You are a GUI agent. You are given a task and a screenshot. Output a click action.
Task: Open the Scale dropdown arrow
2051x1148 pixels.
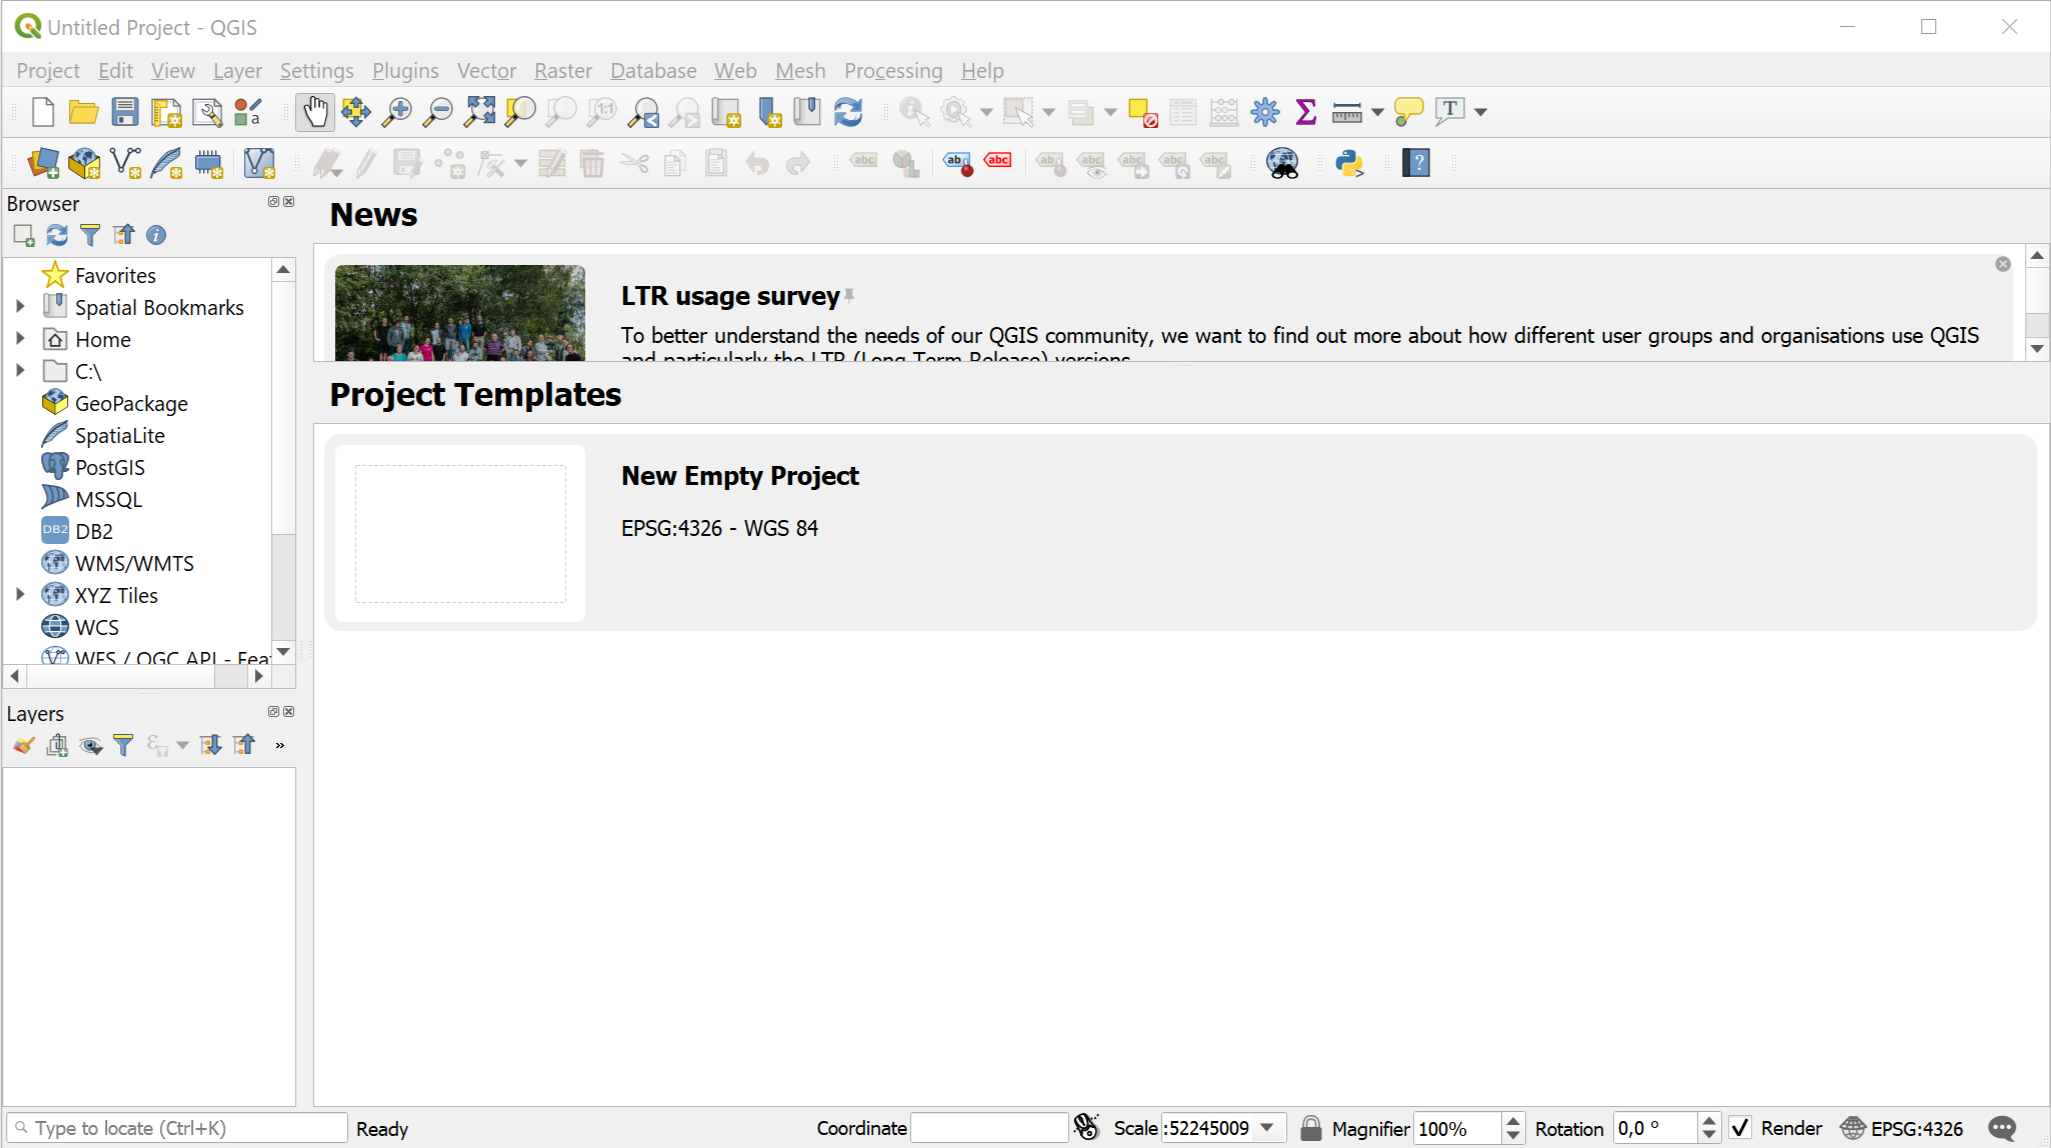point(1267,1128)
